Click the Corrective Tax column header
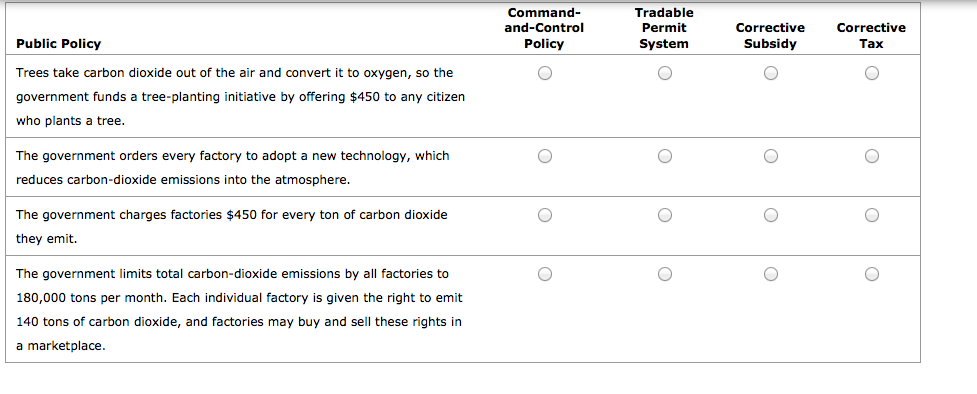This screenshot has height=394, width=977. [871, 36]
